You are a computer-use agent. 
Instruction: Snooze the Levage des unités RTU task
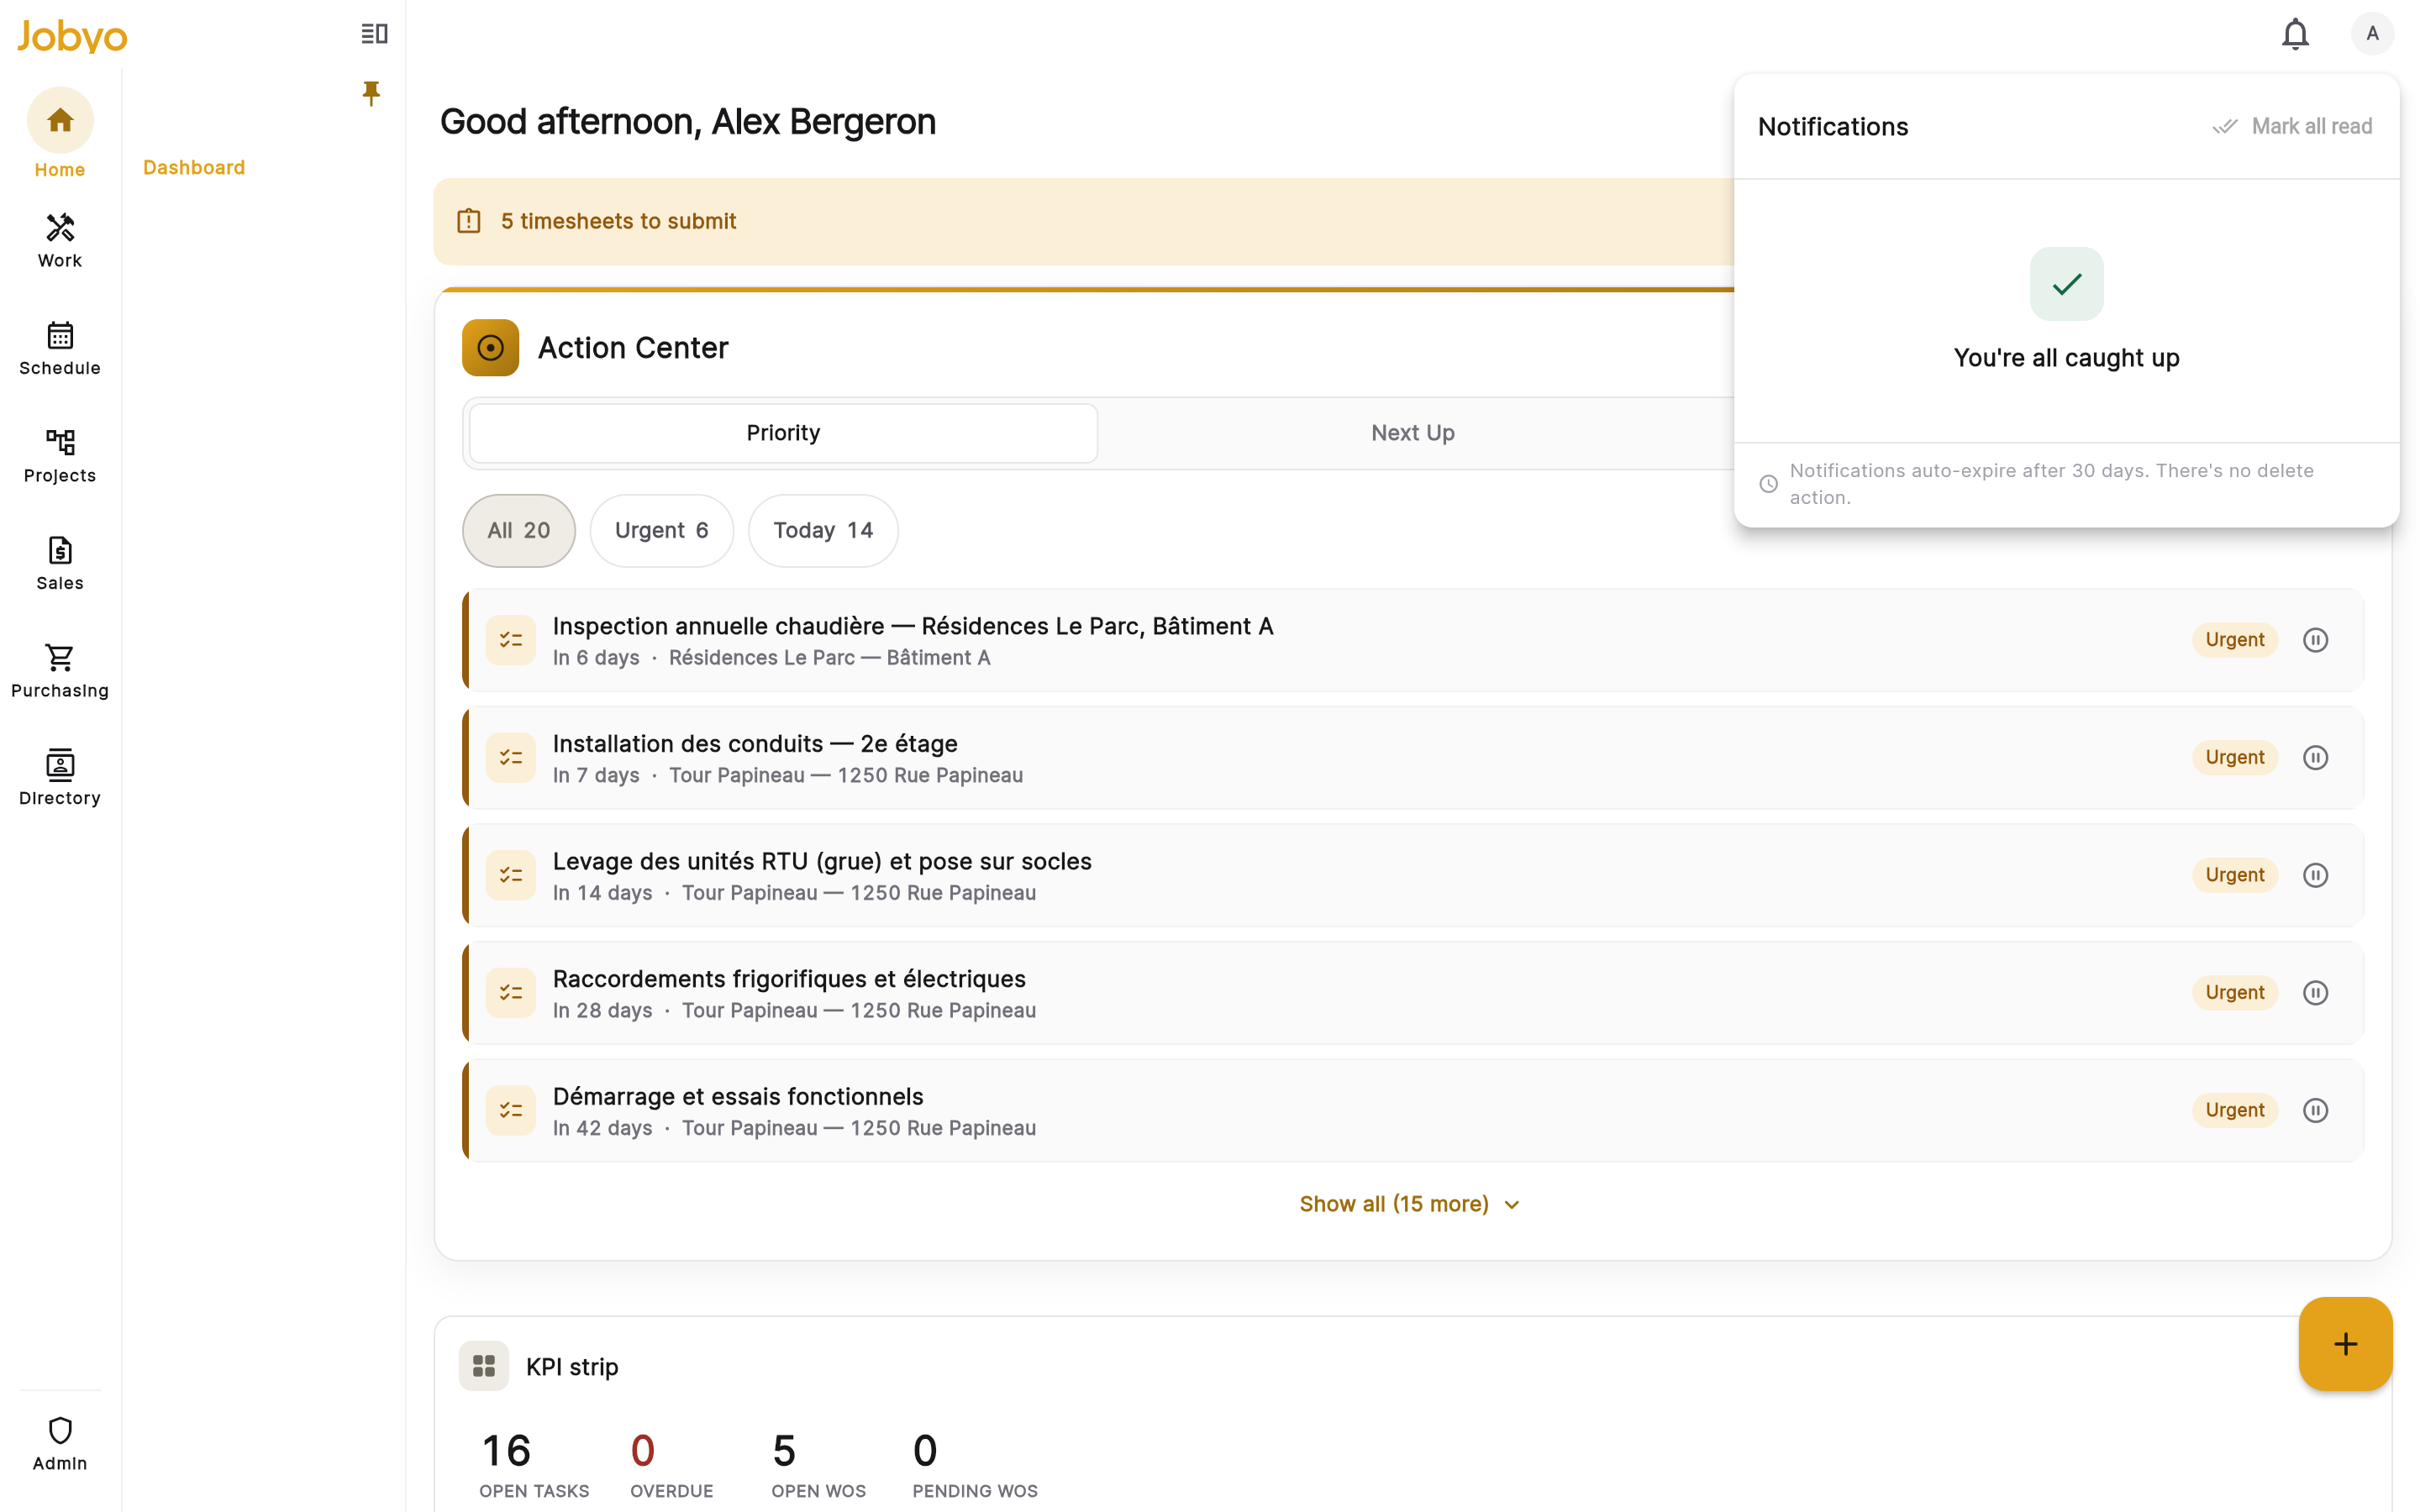point(2315,875)
